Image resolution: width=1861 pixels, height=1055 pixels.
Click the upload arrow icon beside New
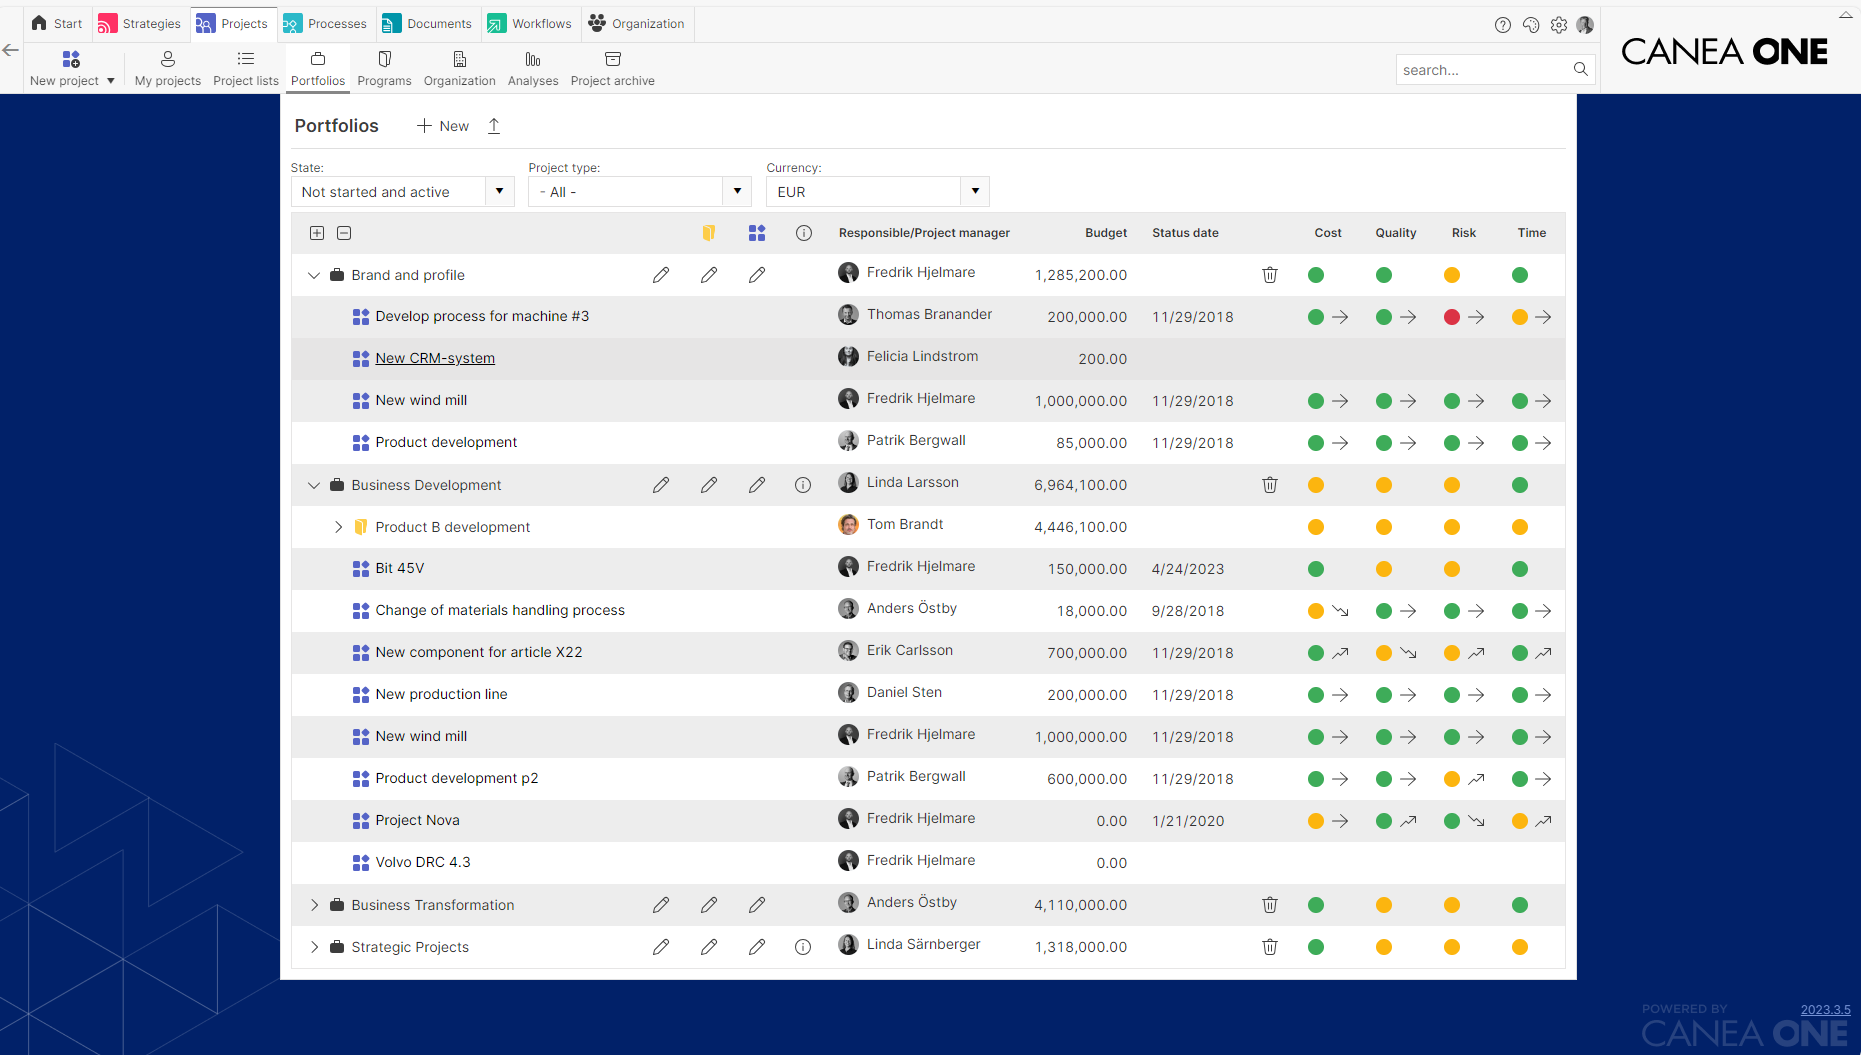pyautogui.click(x=494, y=126)
